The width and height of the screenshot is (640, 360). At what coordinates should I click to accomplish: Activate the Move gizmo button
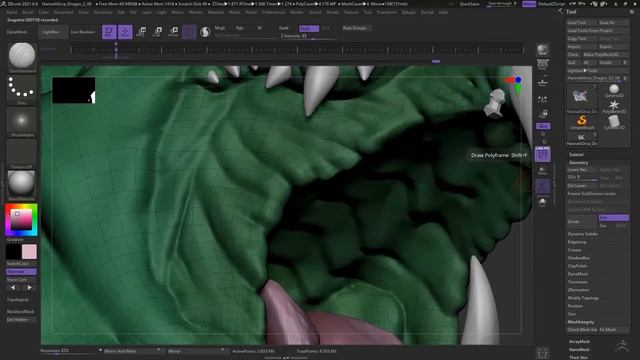pos(141,32)
